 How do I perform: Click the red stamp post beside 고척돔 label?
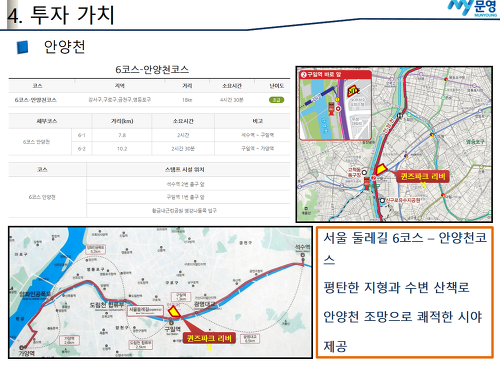367,183
